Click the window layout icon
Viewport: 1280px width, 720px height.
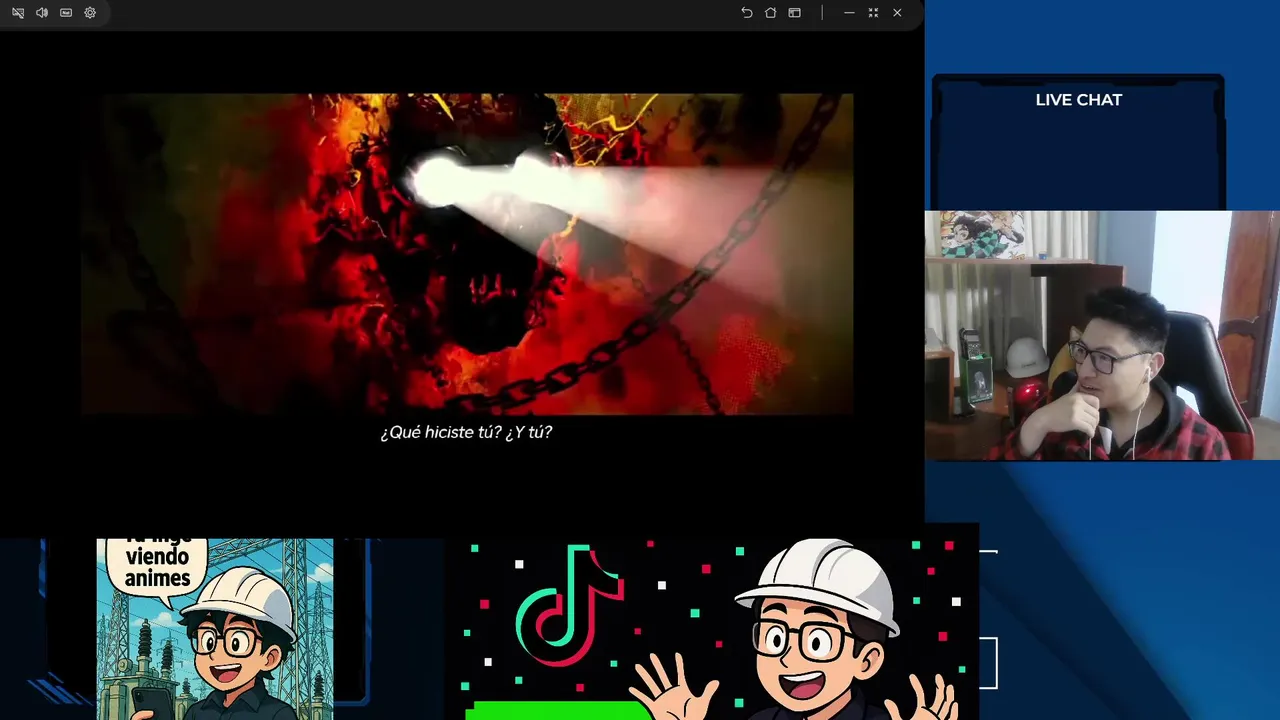point(795,13)
